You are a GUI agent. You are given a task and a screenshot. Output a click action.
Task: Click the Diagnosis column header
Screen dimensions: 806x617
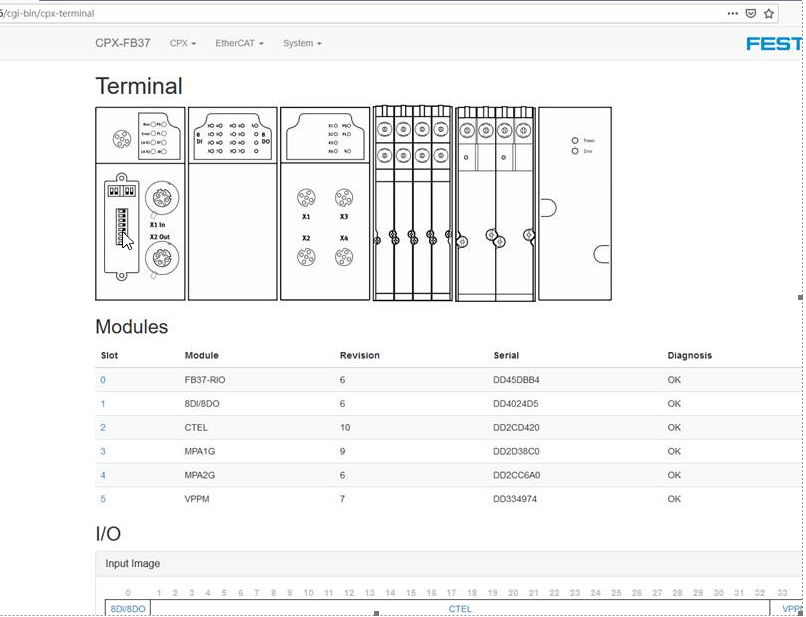tap(690, 355)
